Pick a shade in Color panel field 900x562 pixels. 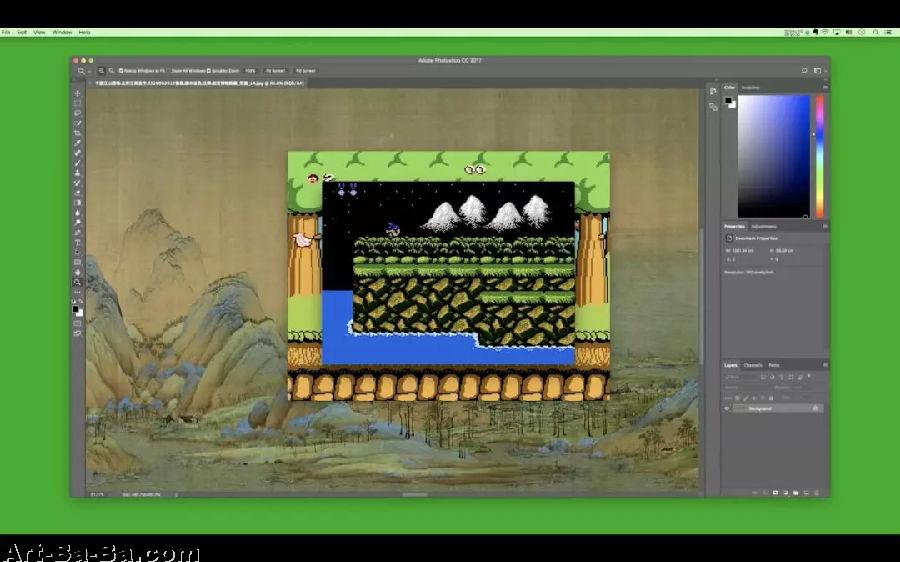click(x=773, y=156)
